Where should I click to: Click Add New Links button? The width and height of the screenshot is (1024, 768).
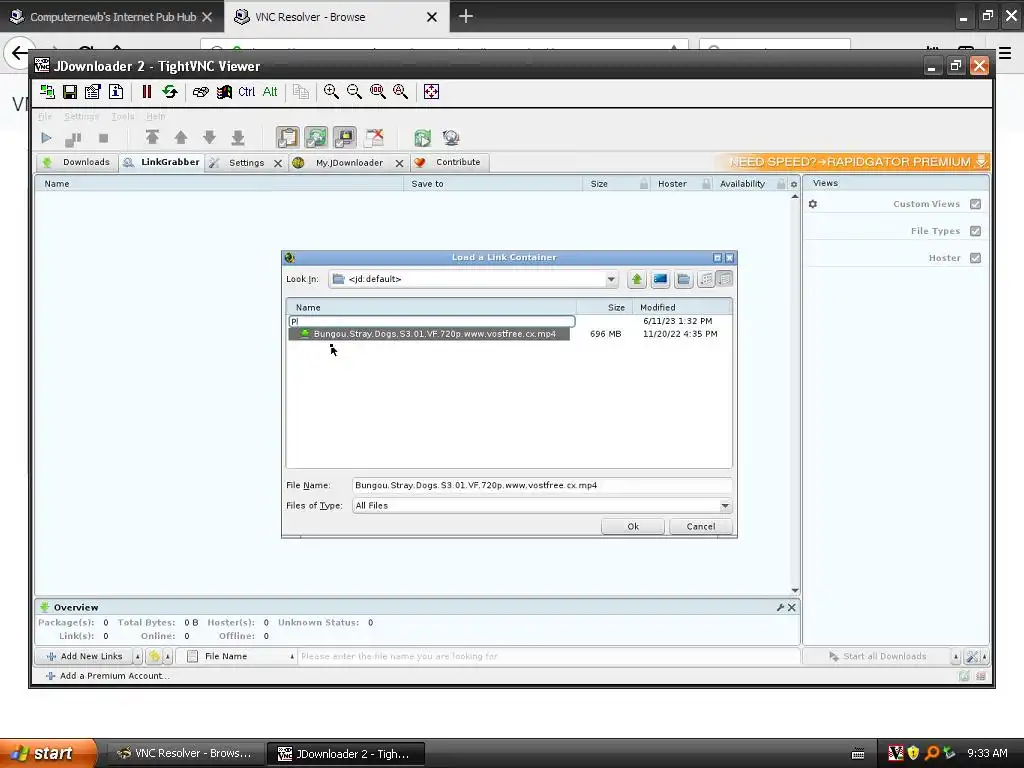click(85, 656)
